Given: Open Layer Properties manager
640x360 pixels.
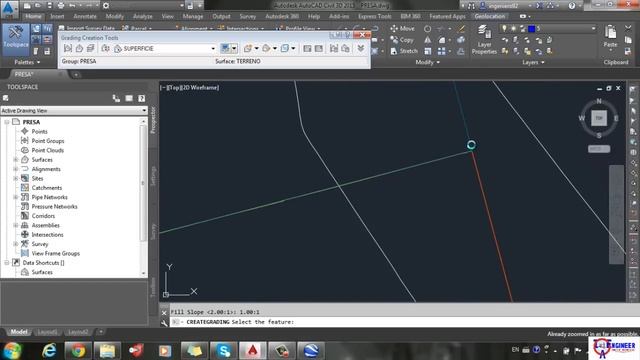Looking at the screenshot, I should click(484, 40).
